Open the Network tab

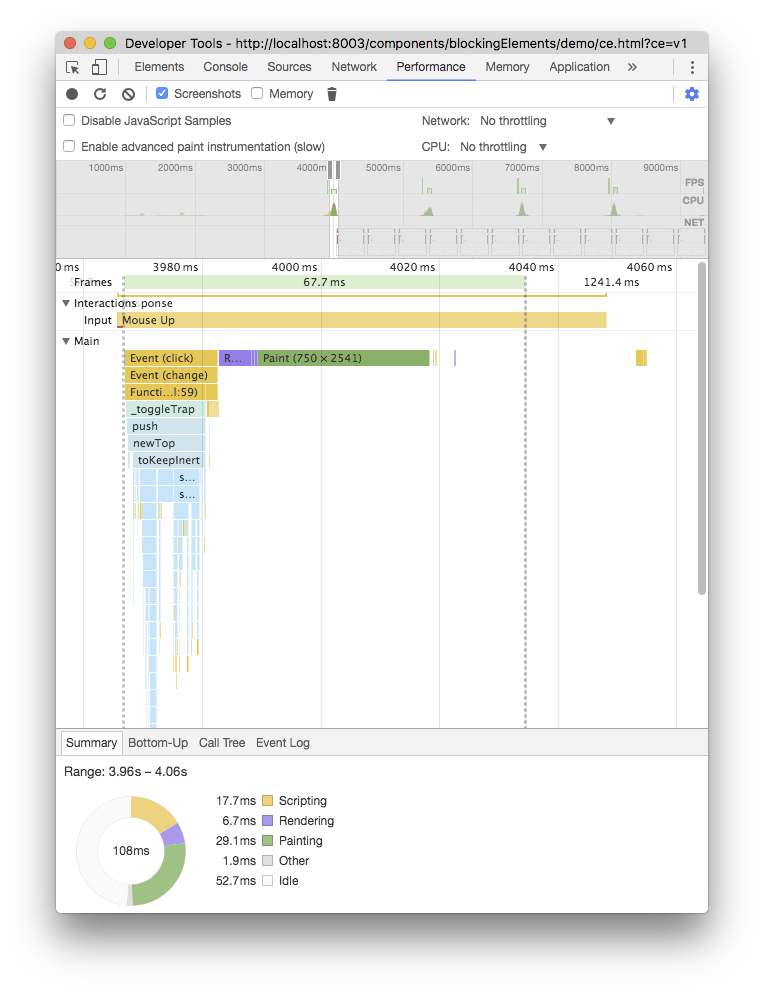[354, 67]
